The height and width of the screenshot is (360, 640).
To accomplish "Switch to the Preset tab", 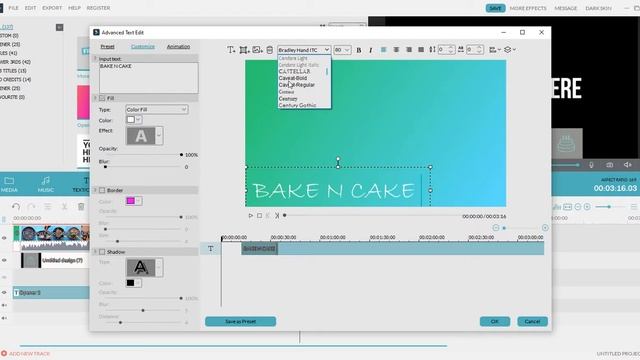I will 107,47.
